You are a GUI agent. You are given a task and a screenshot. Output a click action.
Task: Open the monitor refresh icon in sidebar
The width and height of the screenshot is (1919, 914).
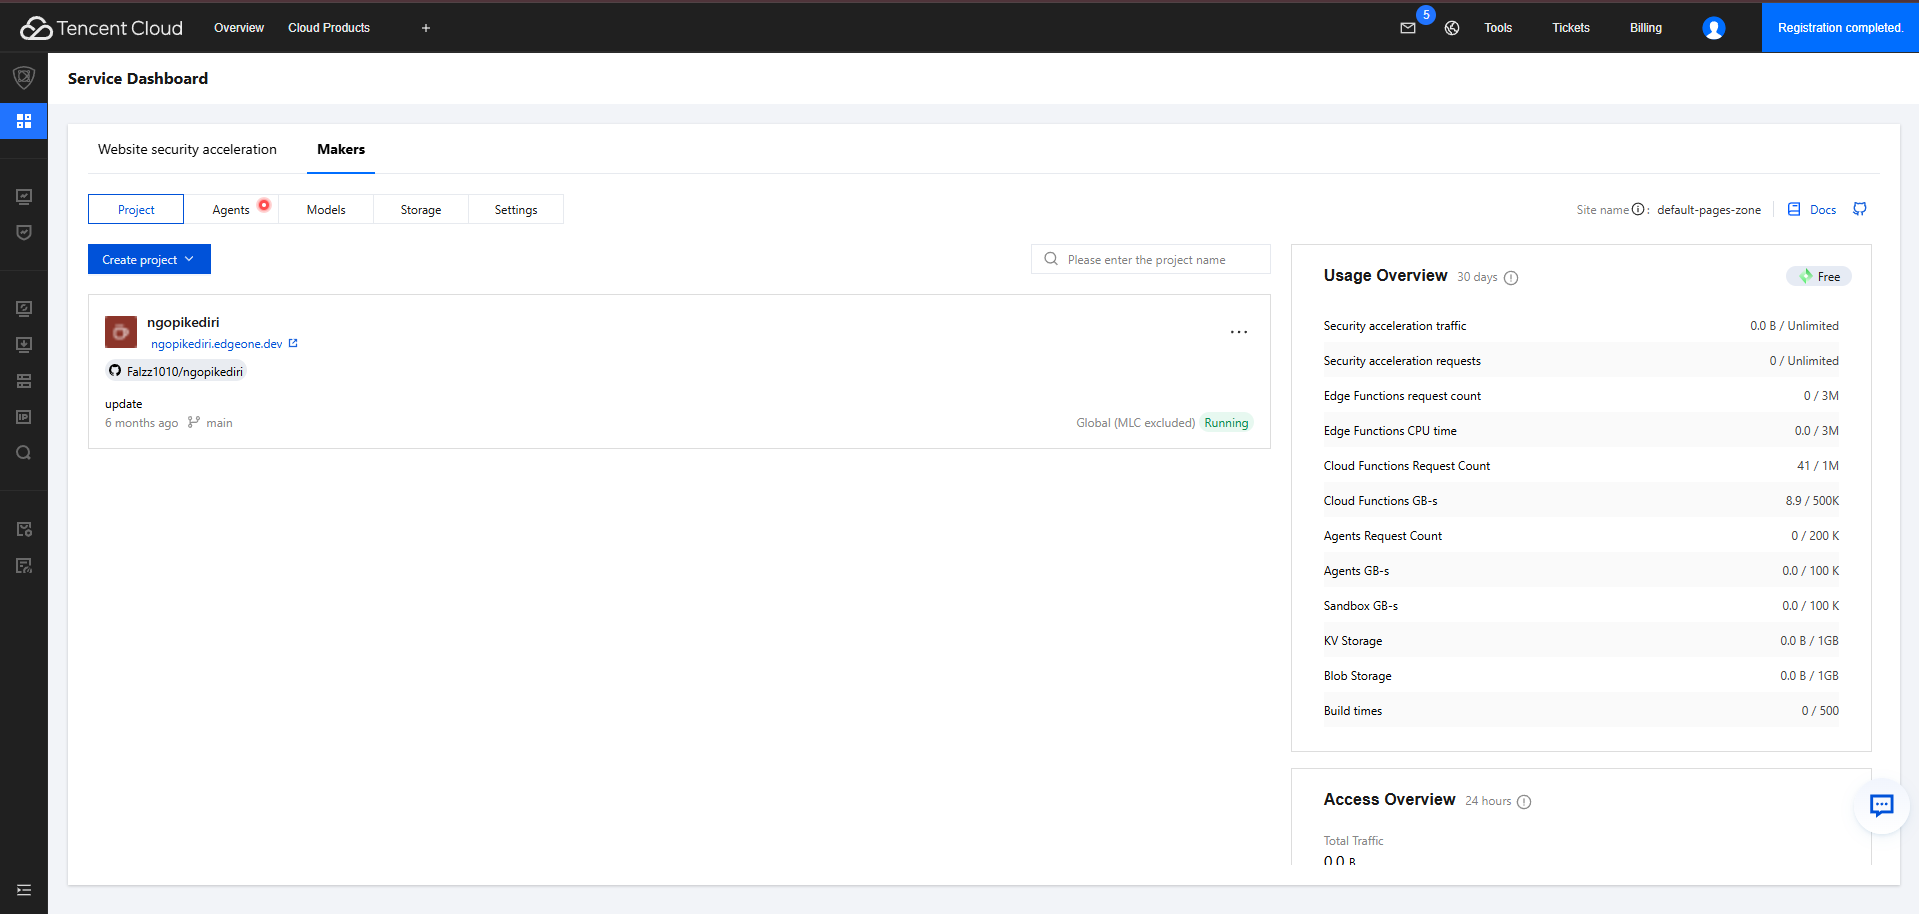click(24, 309)
